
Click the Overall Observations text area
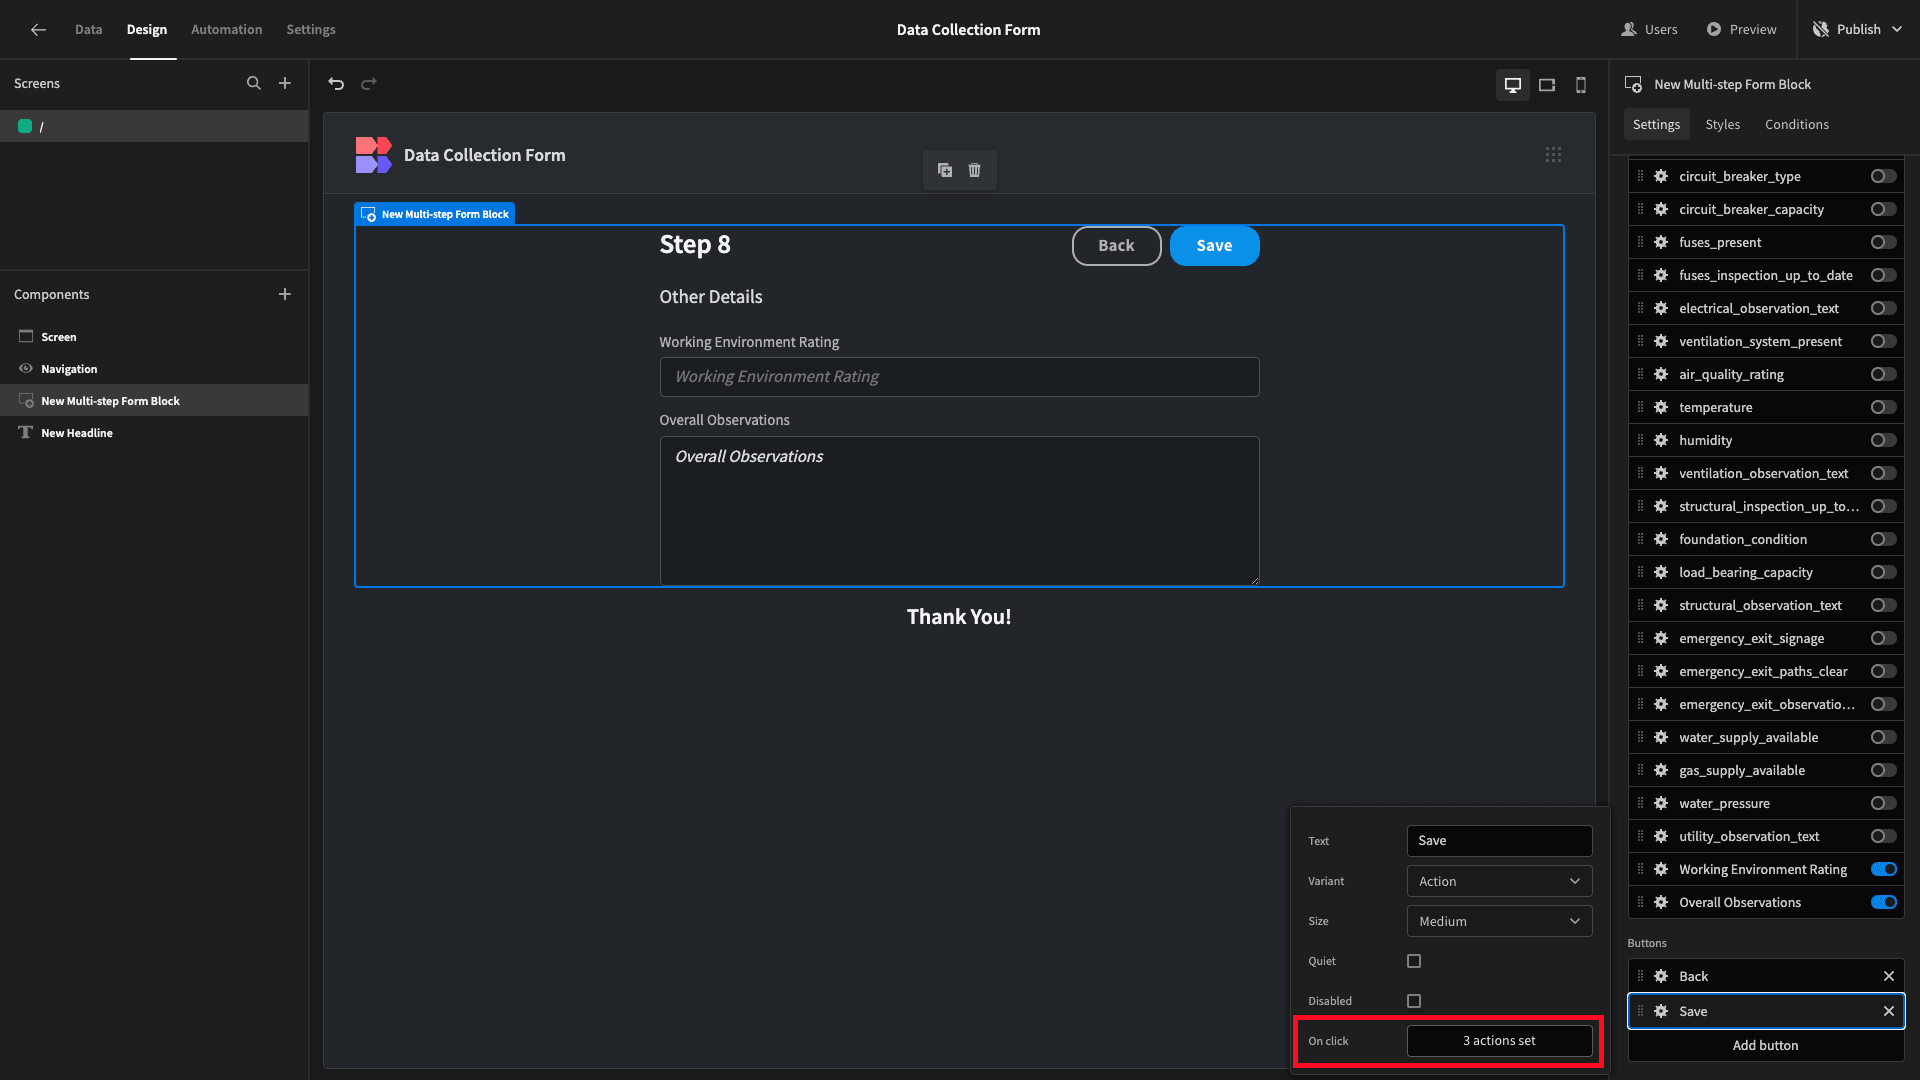click(959, 510)
